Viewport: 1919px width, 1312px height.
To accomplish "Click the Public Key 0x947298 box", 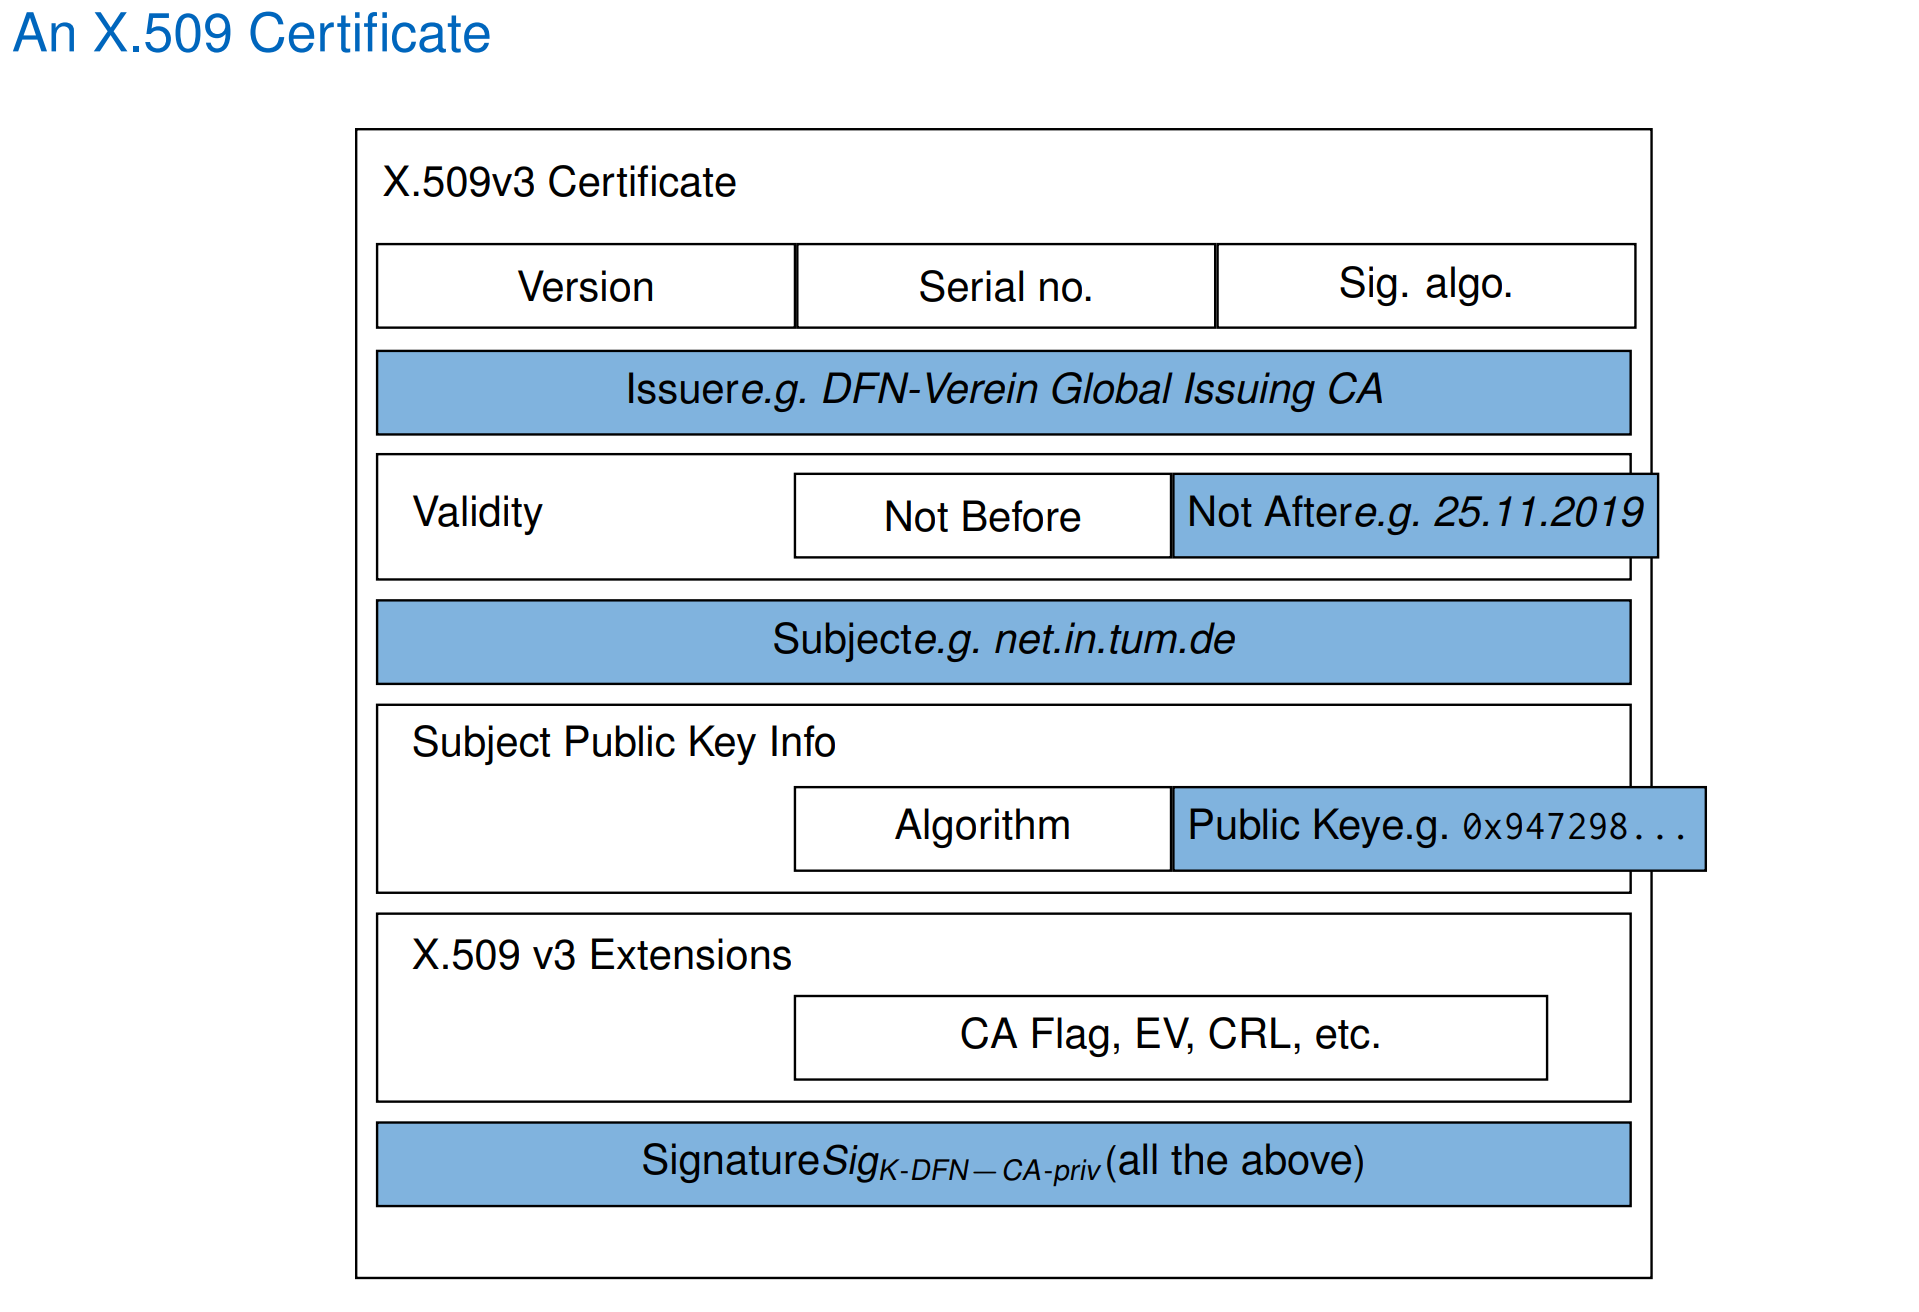I will point(1439,829).
